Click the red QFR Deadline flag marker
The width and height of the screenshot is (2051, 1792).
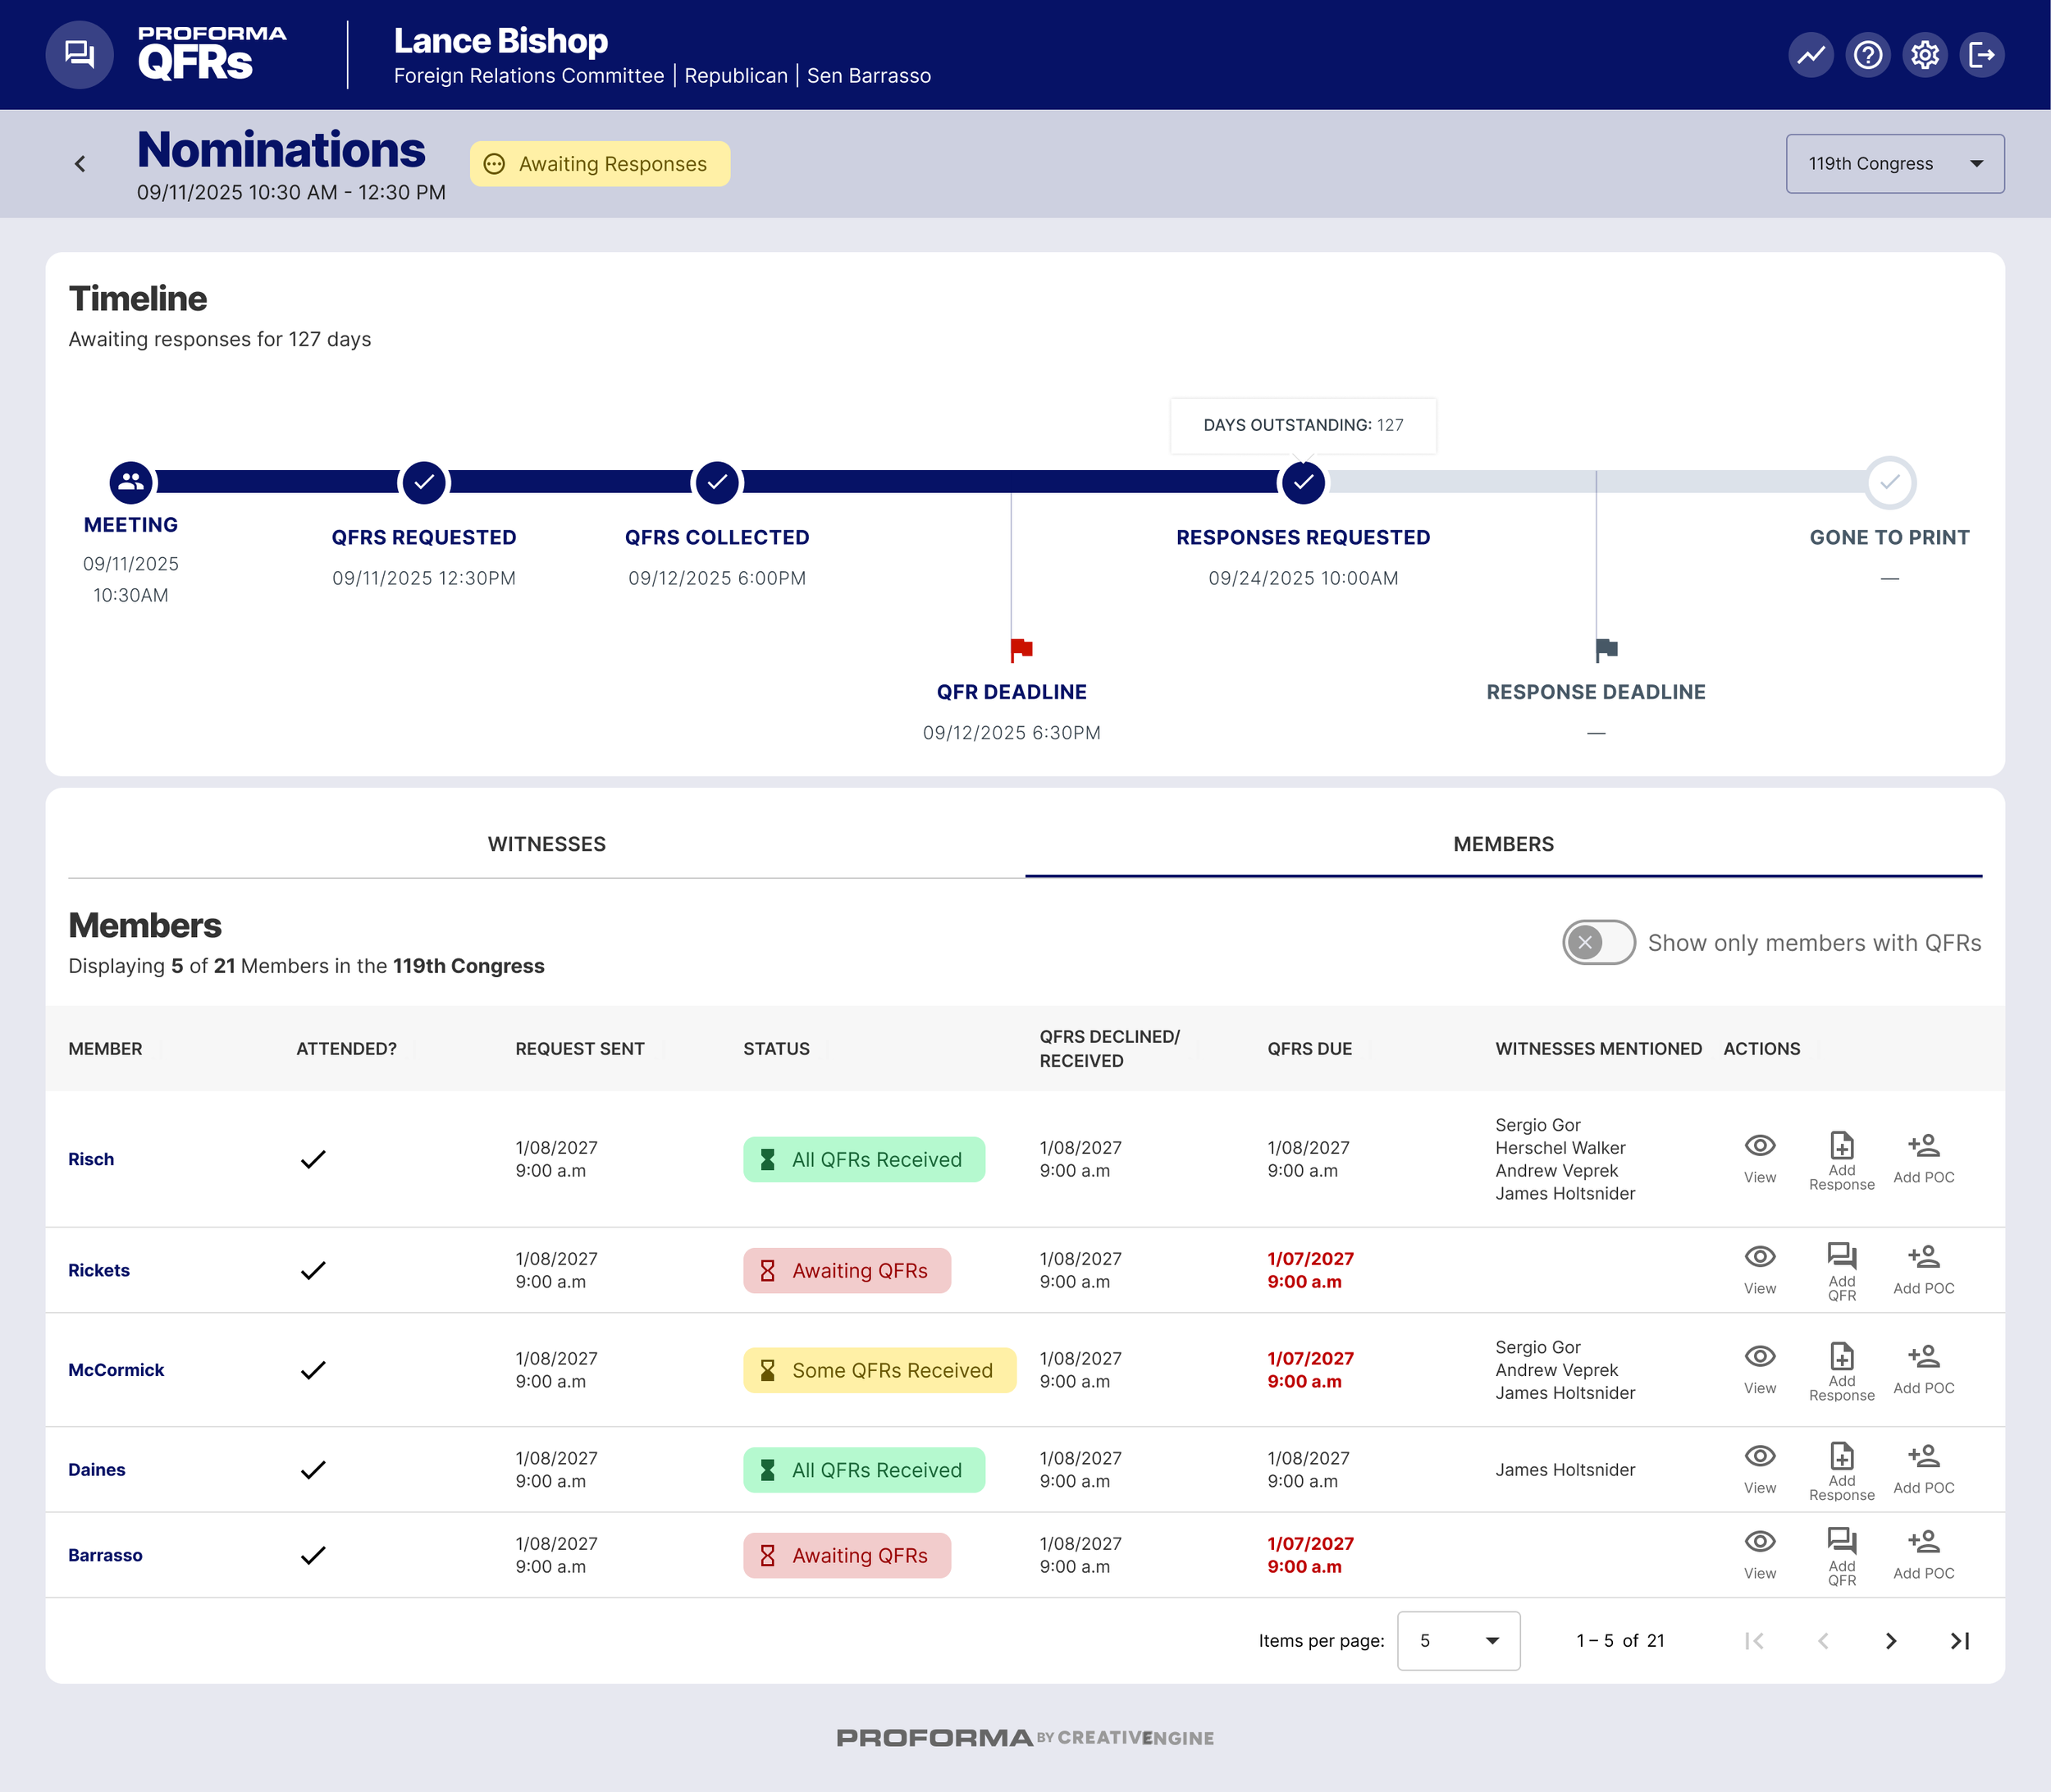(1020, 650)
